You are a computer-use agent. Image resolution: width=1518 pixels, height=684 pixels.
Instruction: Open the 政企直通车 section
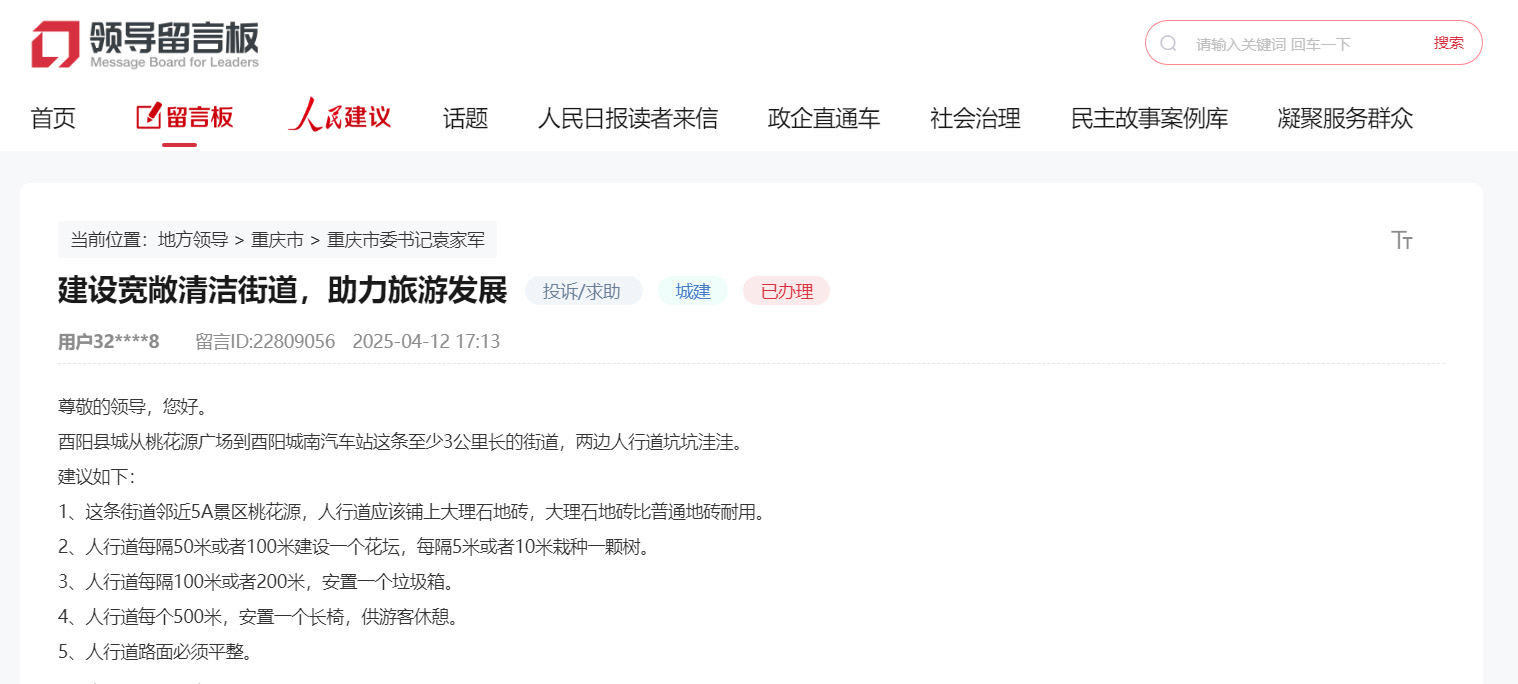[x=823, y=118]
